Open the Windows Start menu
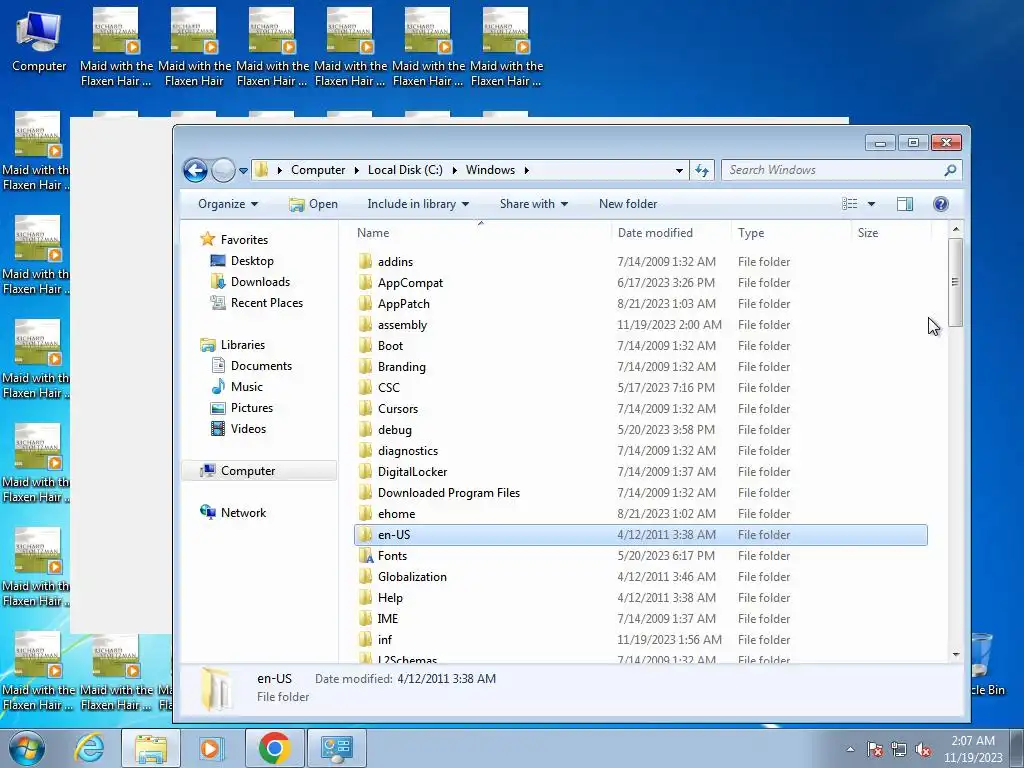Screen dimensions: 1024x768 click(x=26, y=748)
